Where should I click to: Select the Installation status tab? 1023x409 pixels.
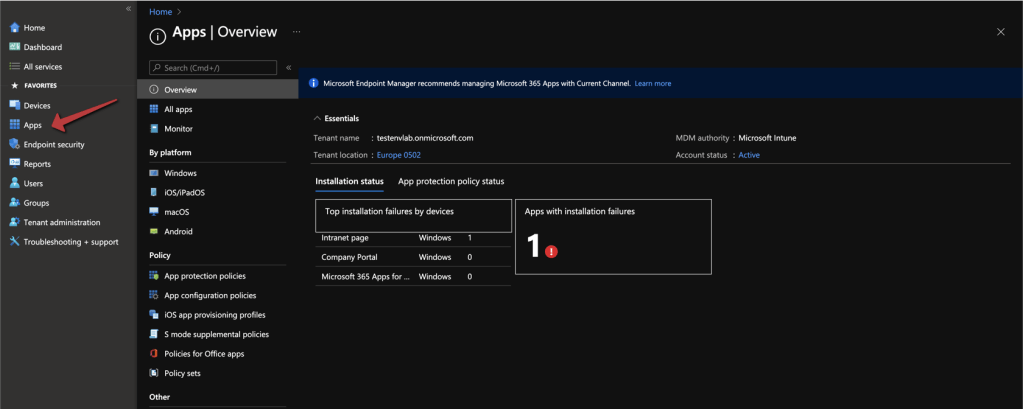click(349, 181)
